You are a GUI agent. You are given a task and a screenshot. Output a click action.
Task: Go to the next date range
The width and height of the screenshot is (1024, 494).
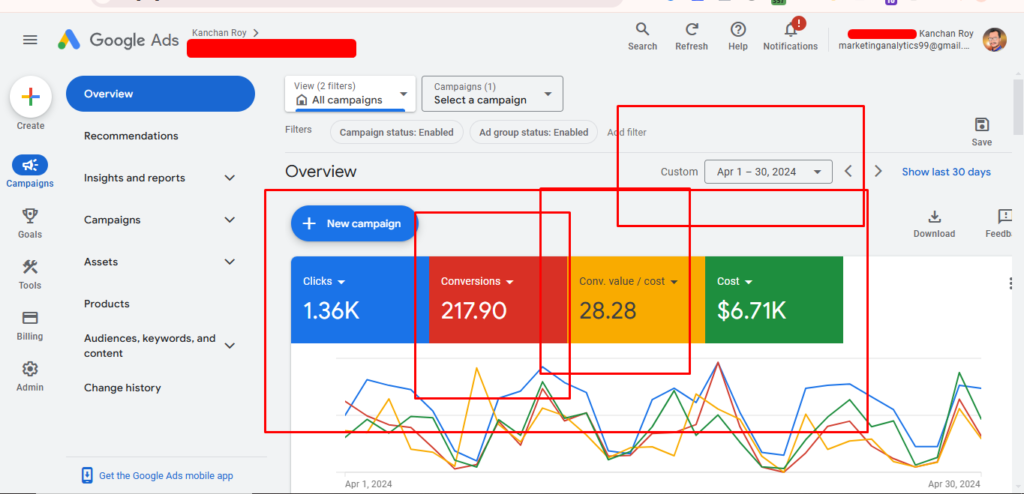[x=878, y=171]
